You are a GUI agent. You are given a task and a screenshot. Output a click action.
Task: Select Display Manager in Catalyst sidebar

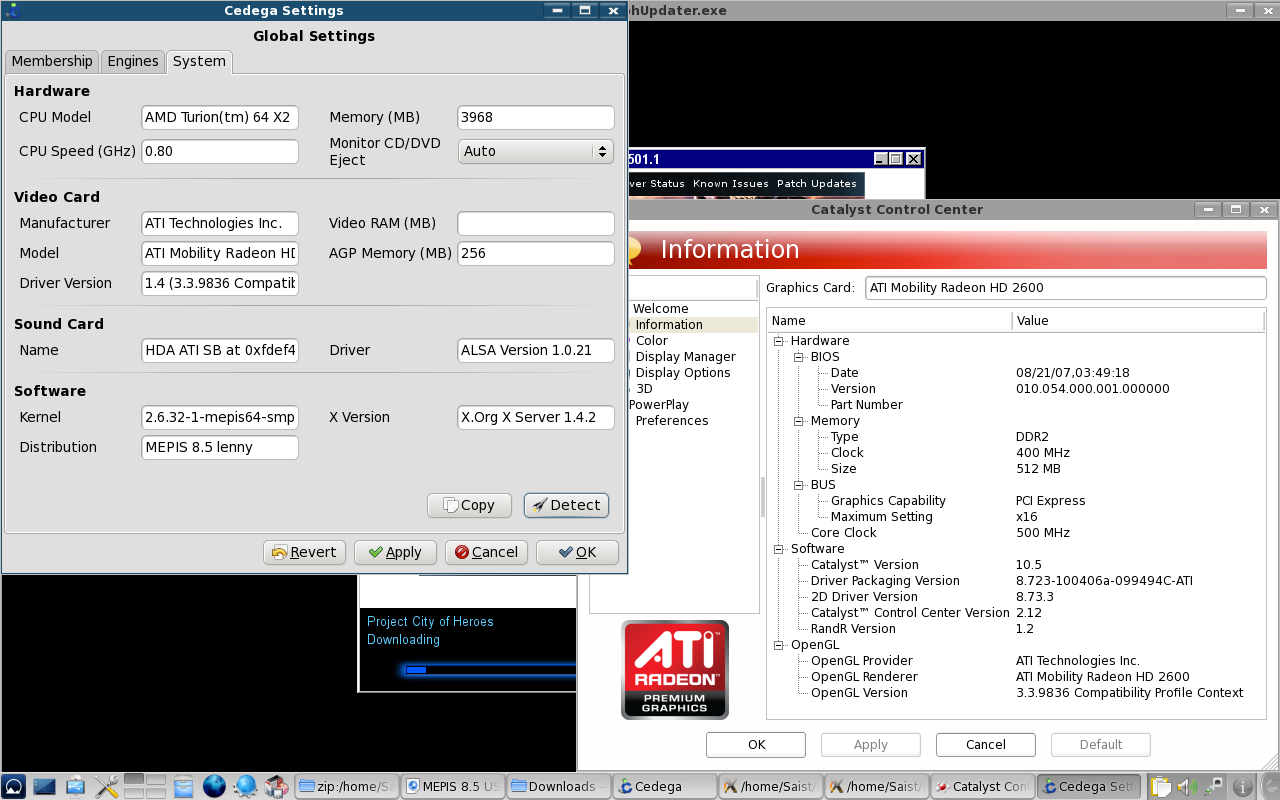pos(685,357)
